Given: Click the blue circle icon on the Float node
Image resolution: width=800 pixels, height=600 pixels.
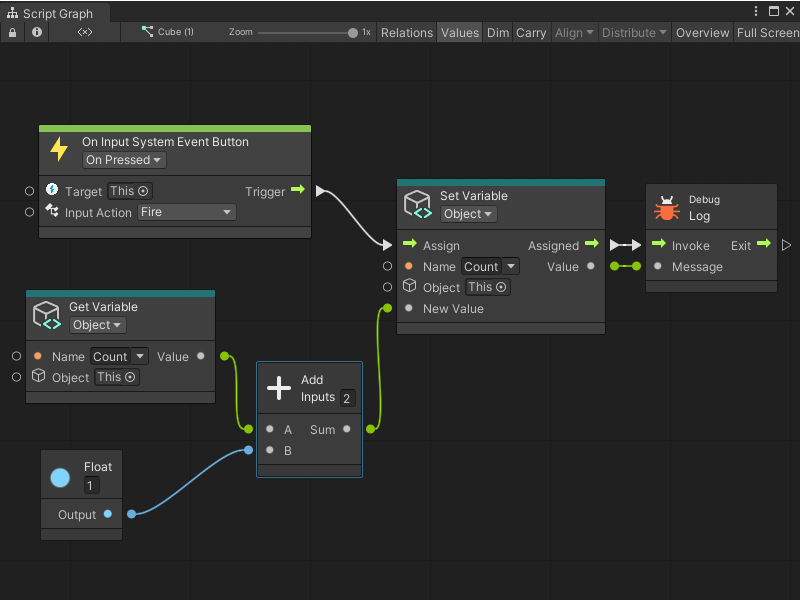Looking at the screenshot, I should (x=60, y=477).
